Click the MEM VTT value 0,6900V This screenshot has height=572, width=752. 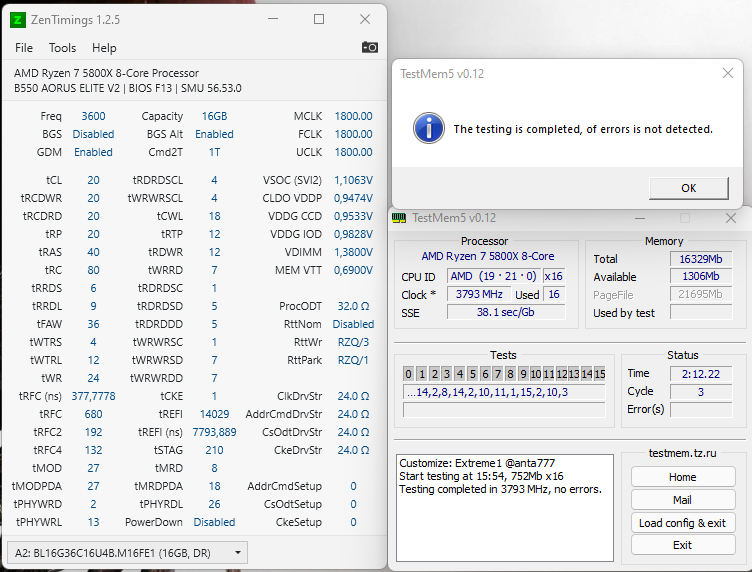353,270
